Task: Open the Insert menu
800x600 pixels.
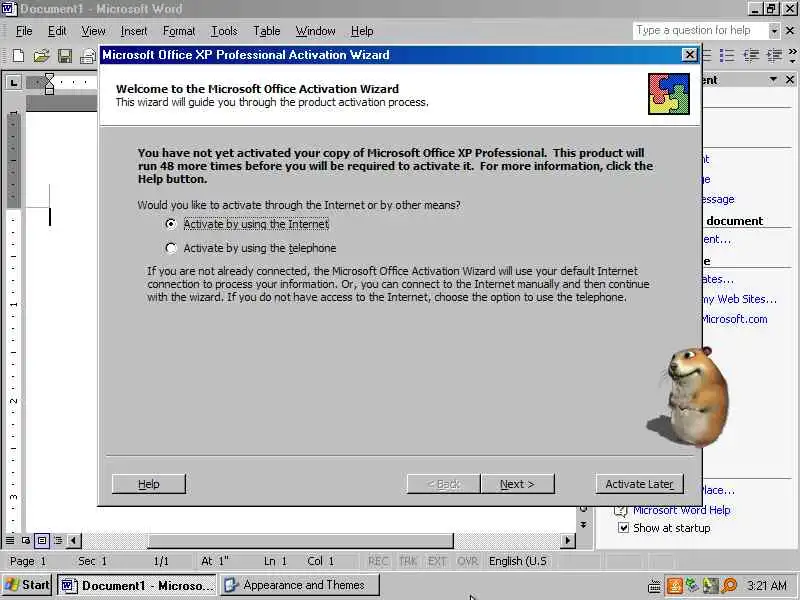Action: coord(134,31)
